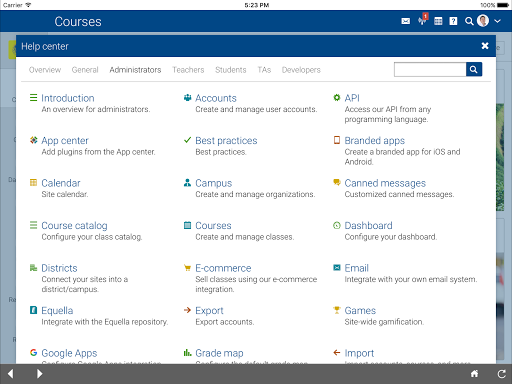The width and height of the screenshot is (512, 384).
Task: Open the Branded apps help link
Action: (374, 141)
